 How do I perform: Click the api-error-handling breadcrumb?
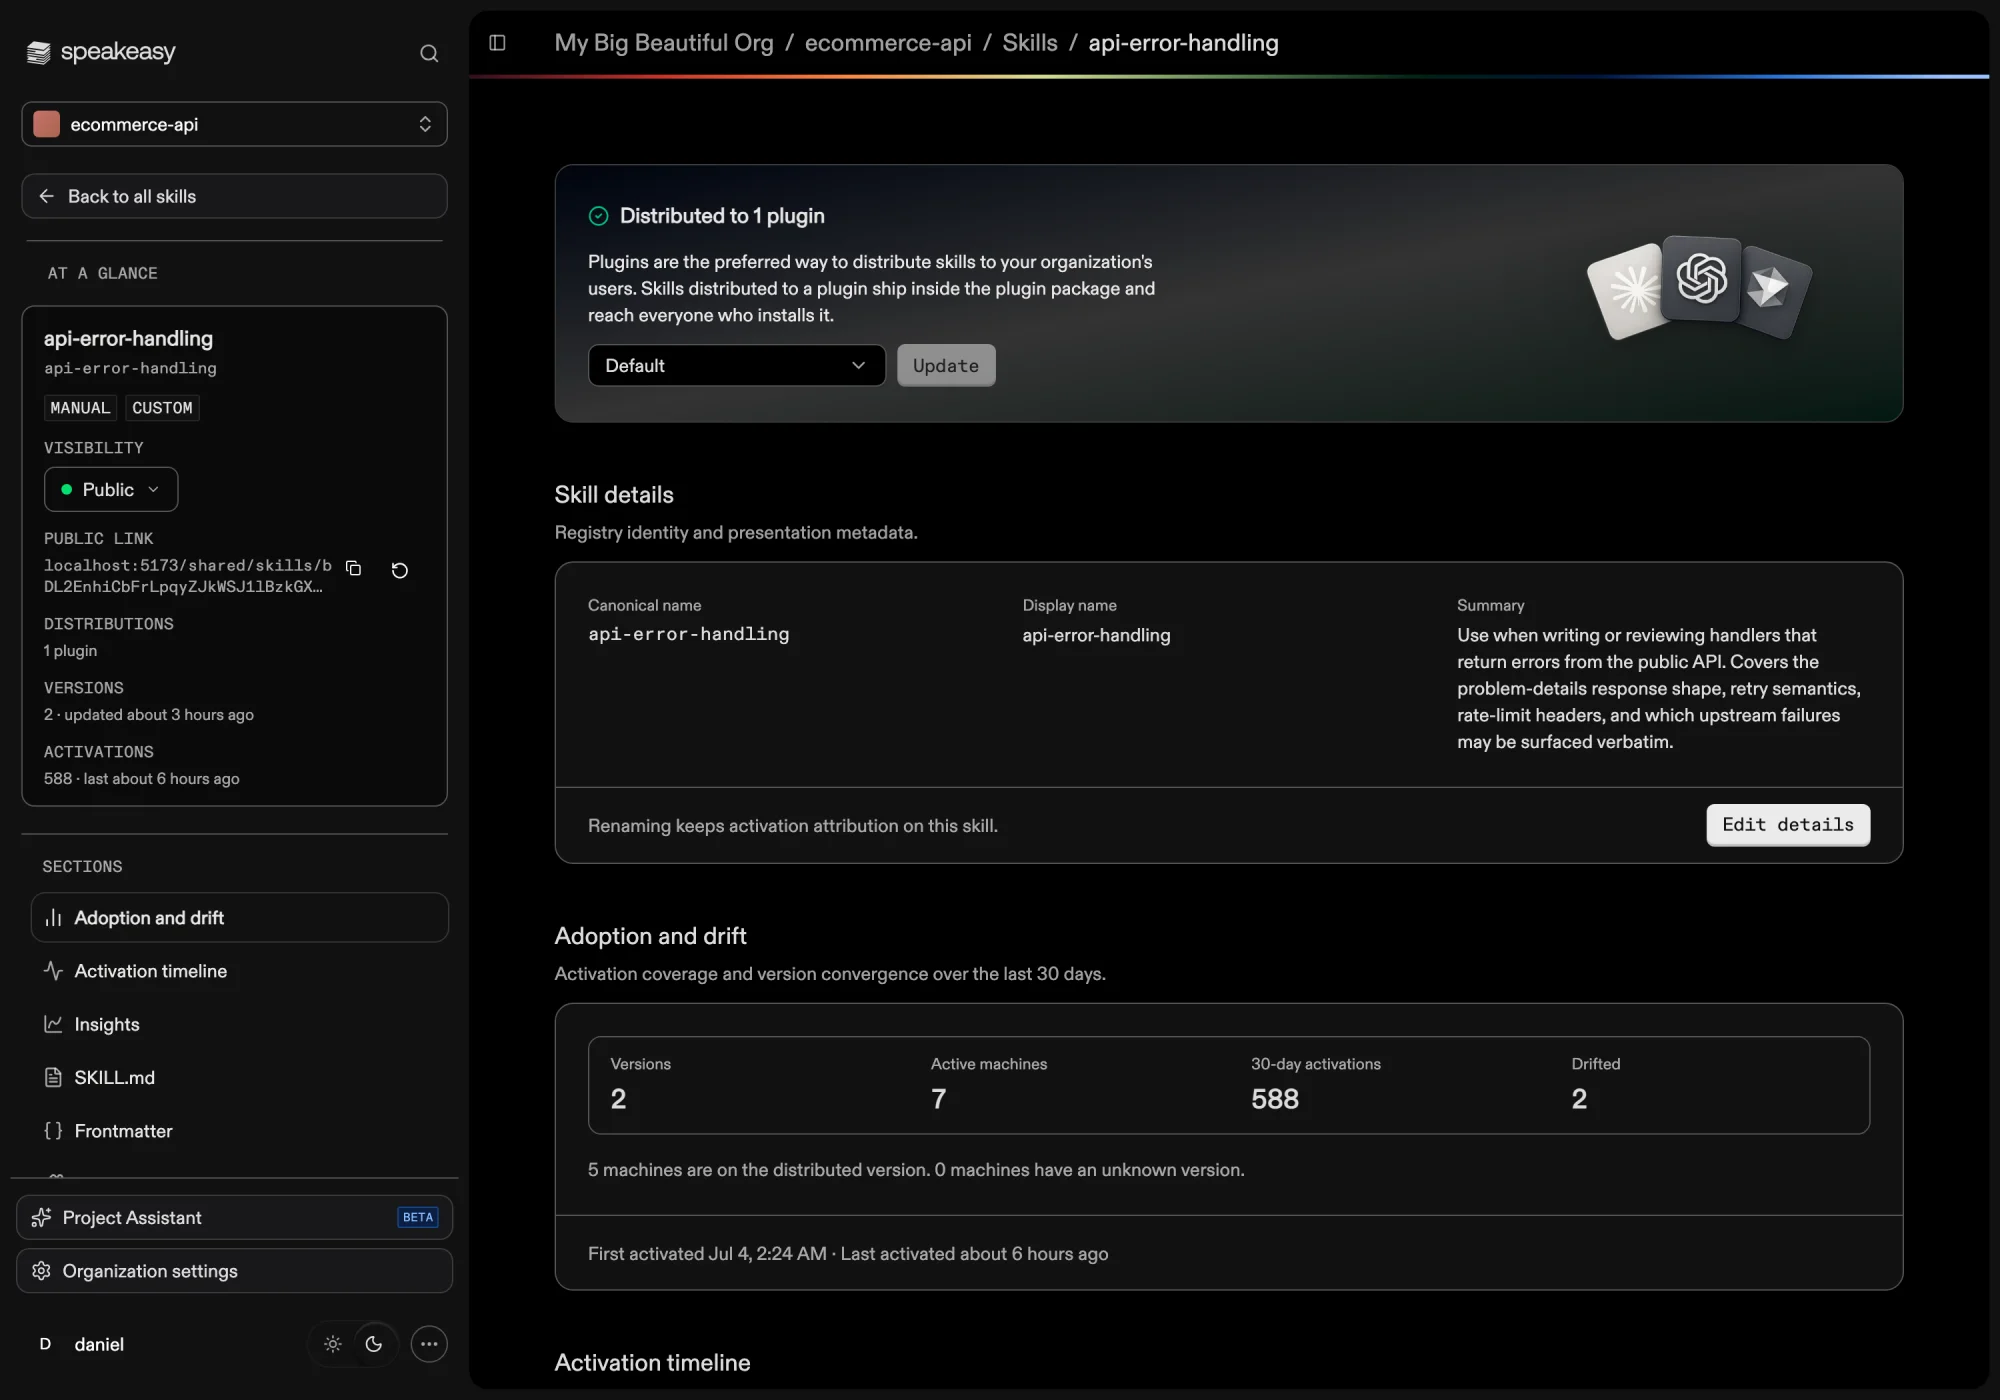point(1183,43)
